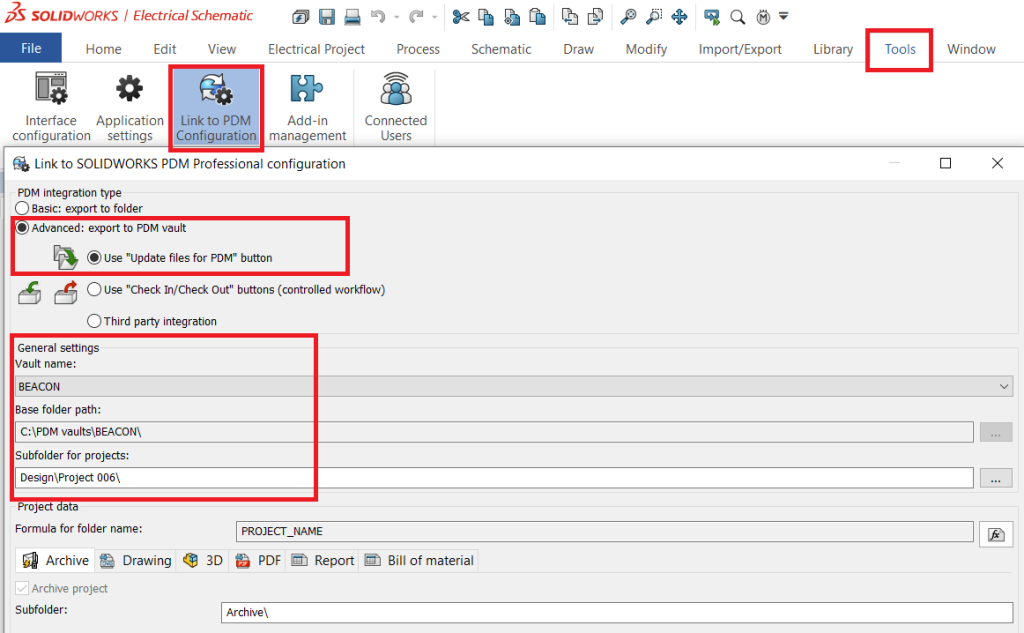The width and height of the screenshot is (1024, 633).
Task: Open Connected Users
Action: click(396, 106)
